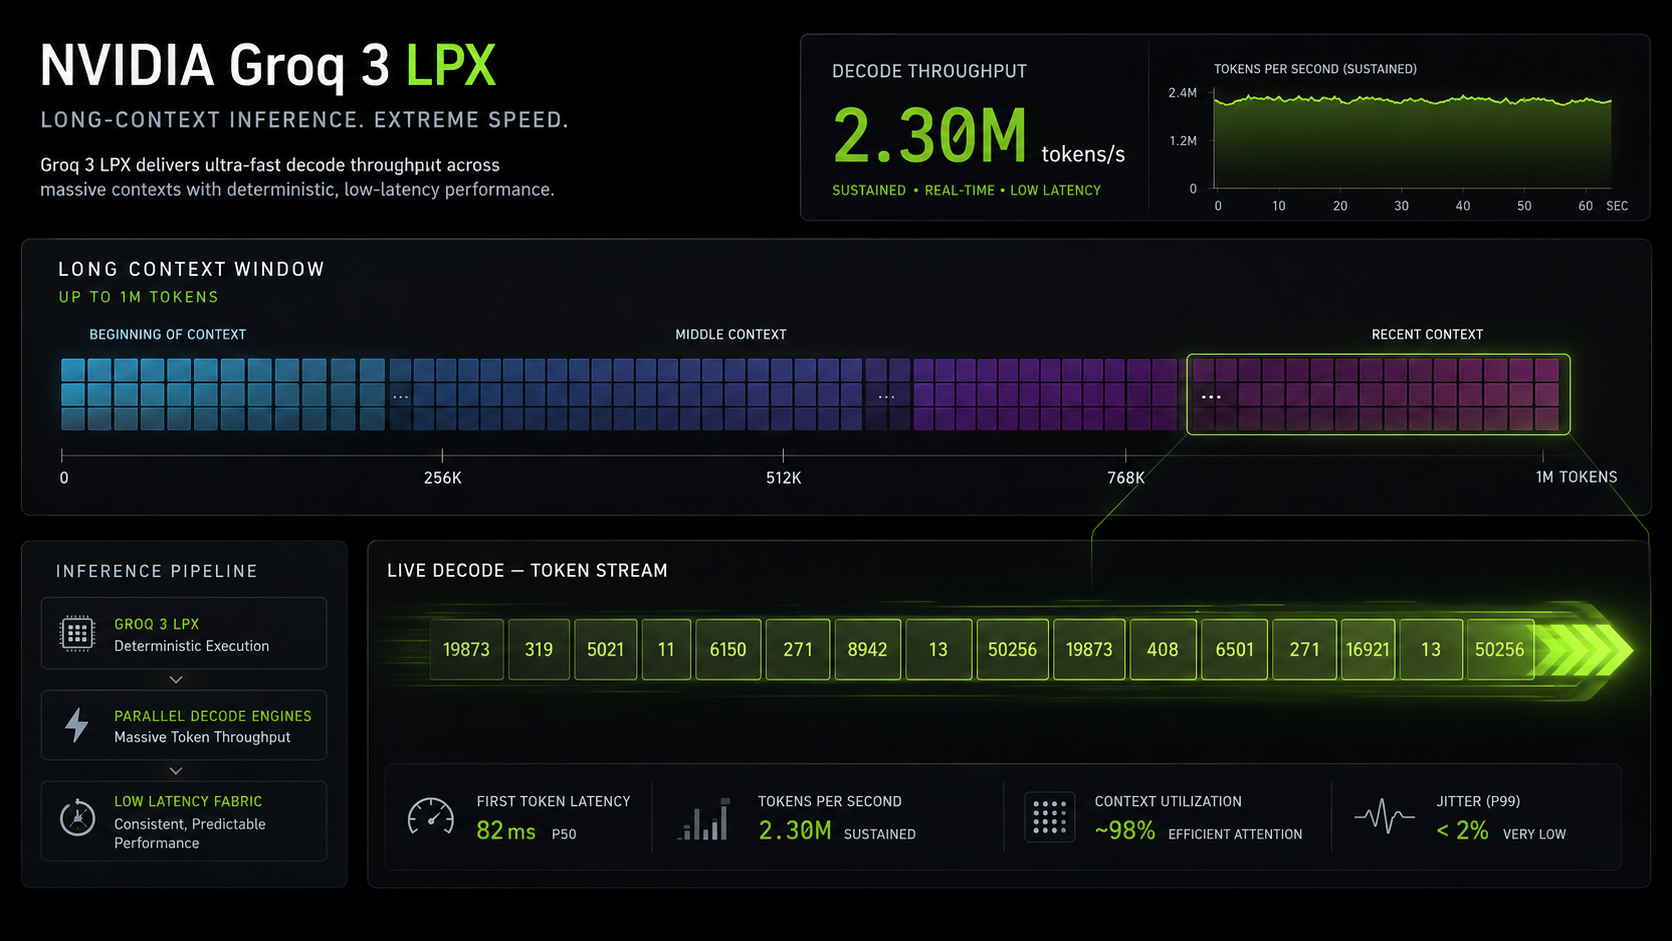Click the INFERENCE PIPELINE heading
Image resolution: width=1672 pixels, height=941 pixels.
pos(157,571)
